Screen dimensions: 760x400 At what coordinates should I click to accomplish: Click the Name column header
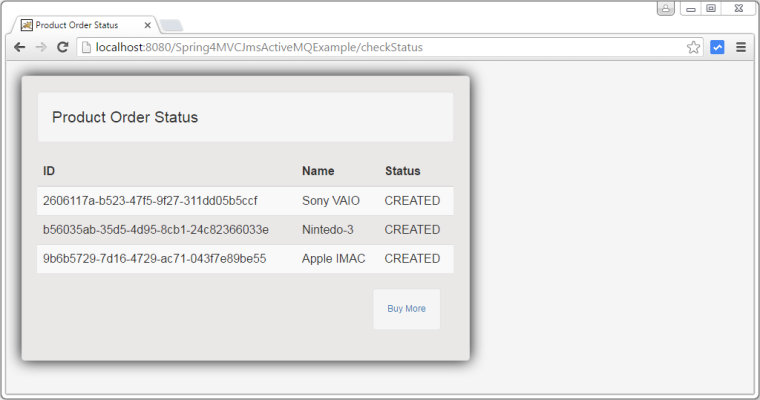coord(318,171)
